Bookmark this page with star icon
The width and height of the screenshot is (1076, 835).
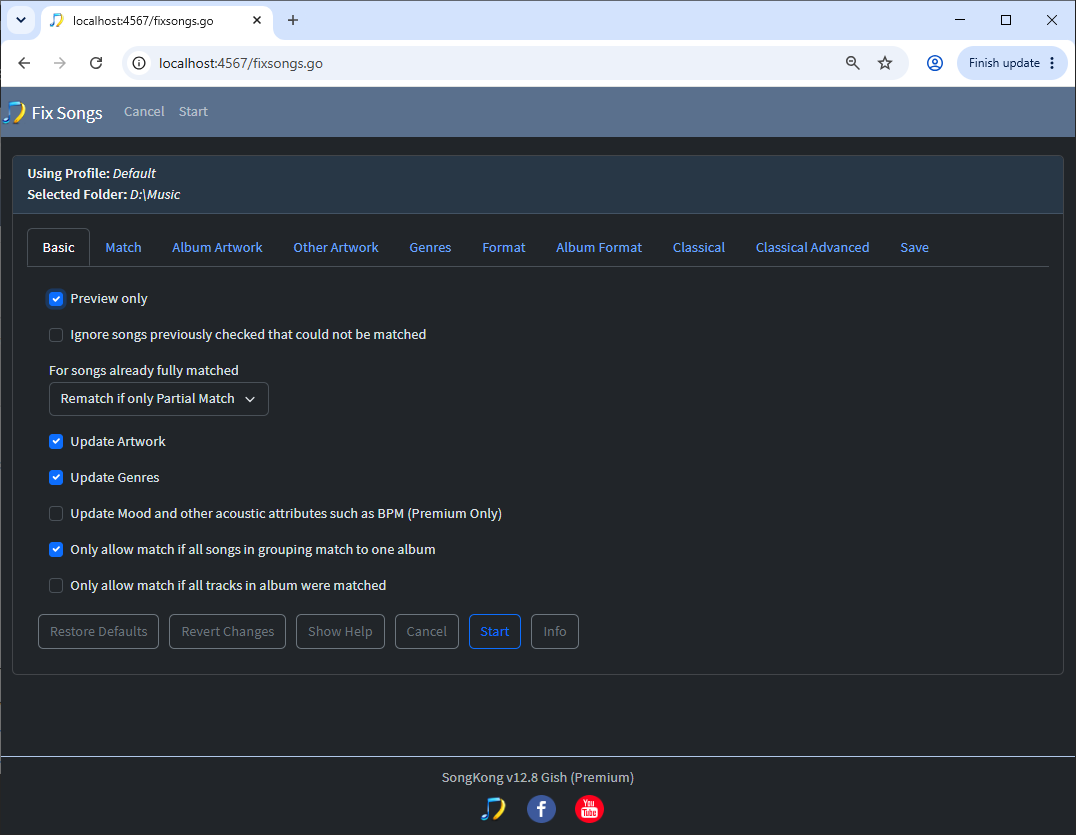coord(885,63)
